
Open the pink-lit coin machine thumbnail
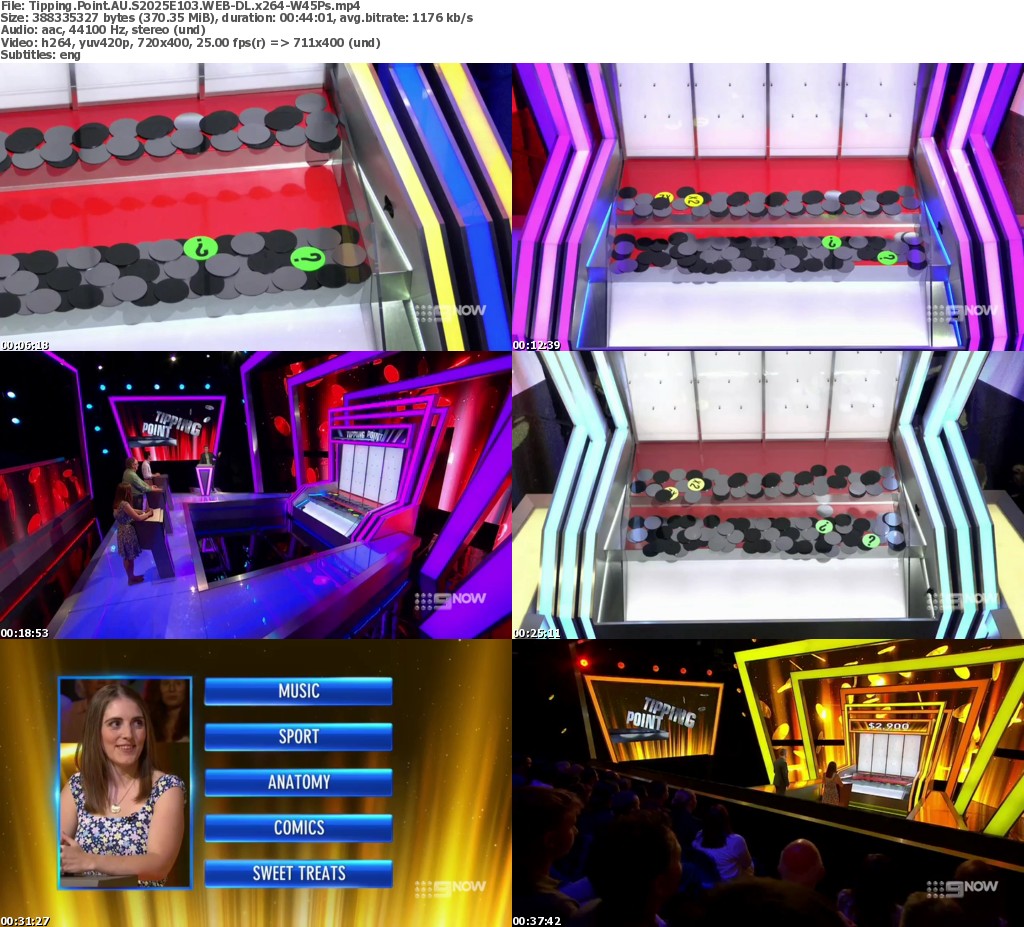[x=768, y=207]
